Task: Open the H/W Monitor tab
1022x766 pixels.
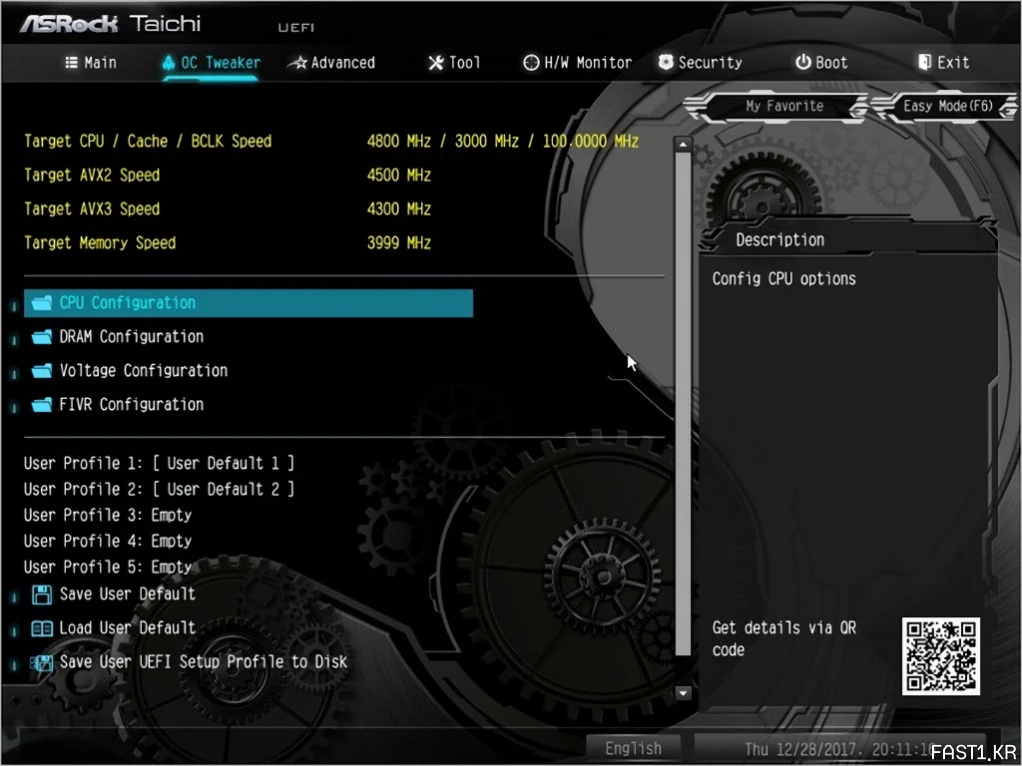Action: click(x=577, y=62)
